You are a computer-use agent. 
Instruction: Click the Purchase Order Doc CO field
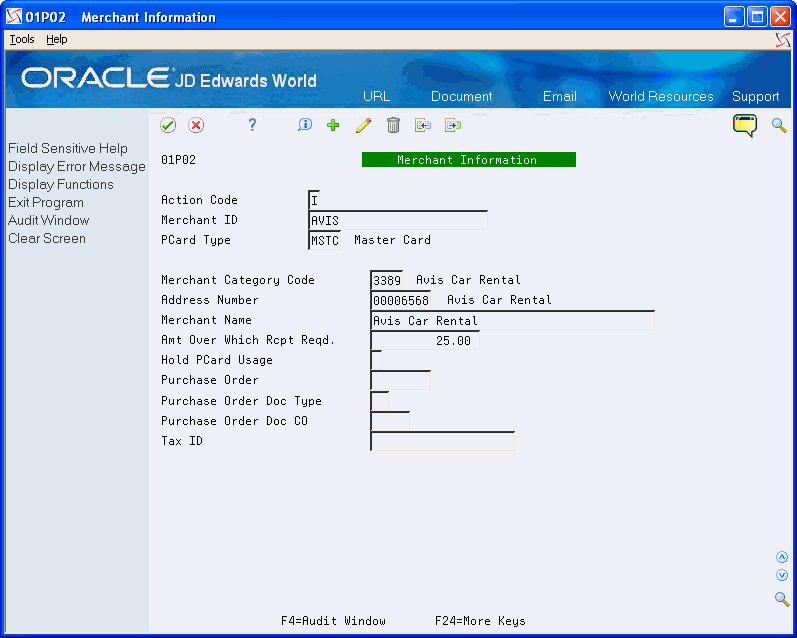pos(390,421)
